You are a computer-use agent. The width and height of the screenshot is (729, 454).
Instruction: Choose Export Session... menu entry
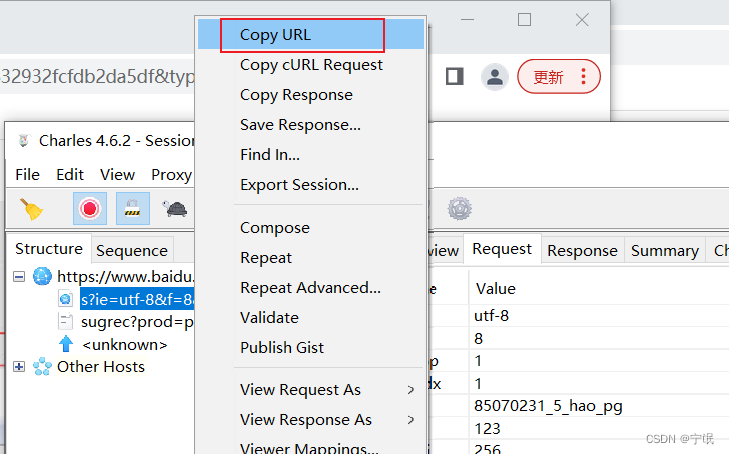coord(311,184)
